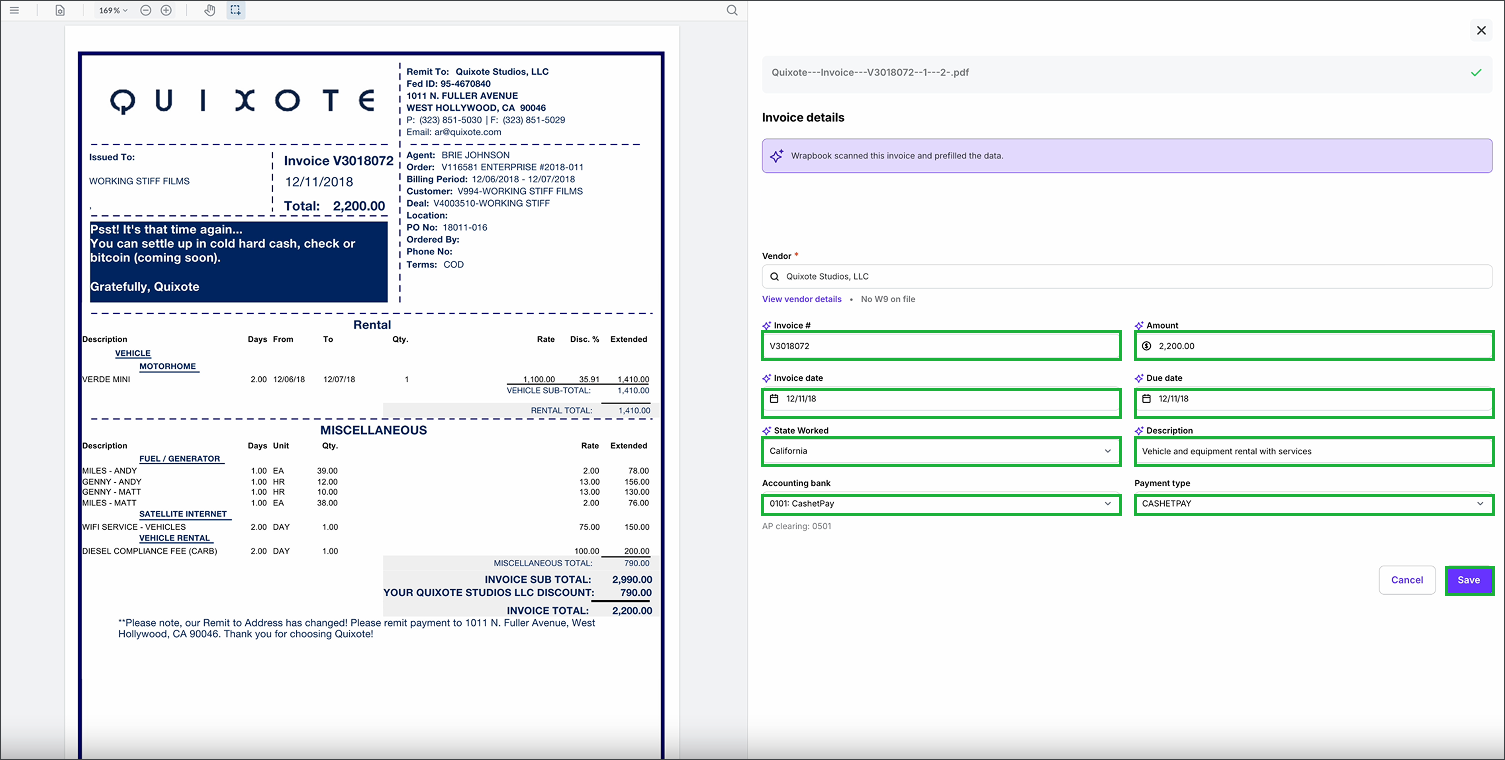Open the PDF viewer sidebar menu icon

[14, 10]
